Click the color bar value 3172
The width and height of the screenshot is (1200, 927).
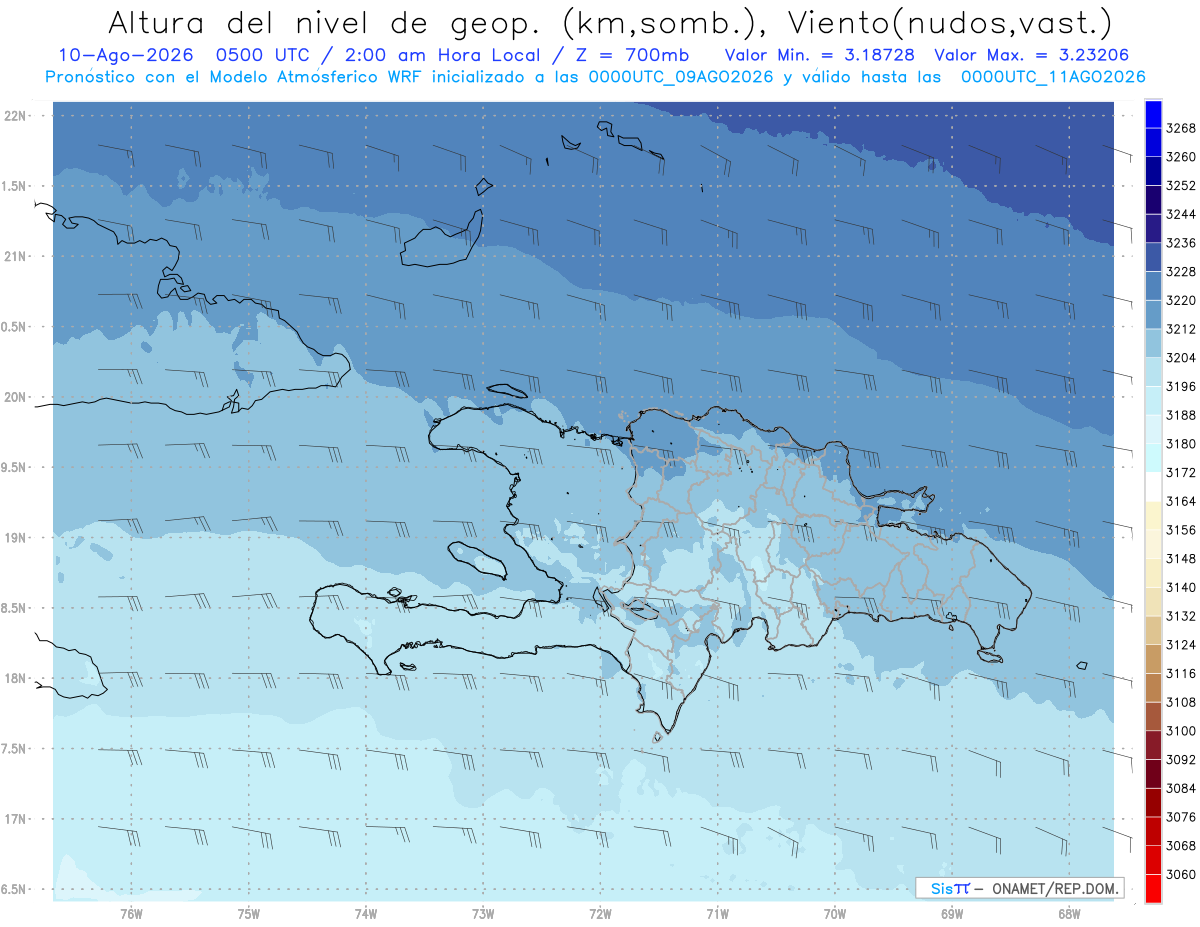click(x=1181, y=472)
